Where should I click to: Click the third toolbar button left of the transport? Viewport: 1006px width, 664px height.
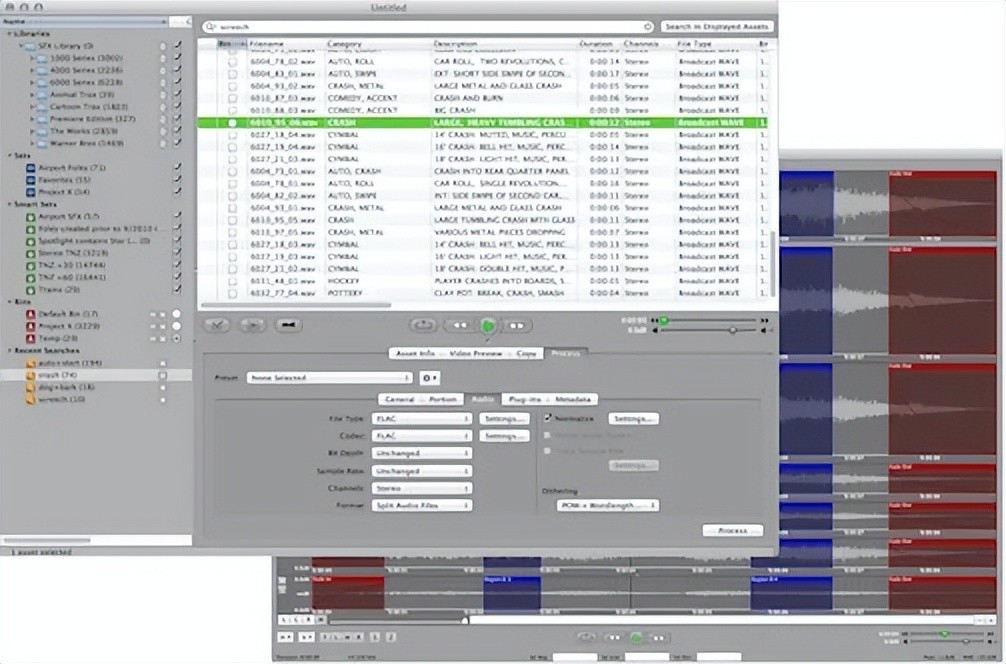point(288,325)
